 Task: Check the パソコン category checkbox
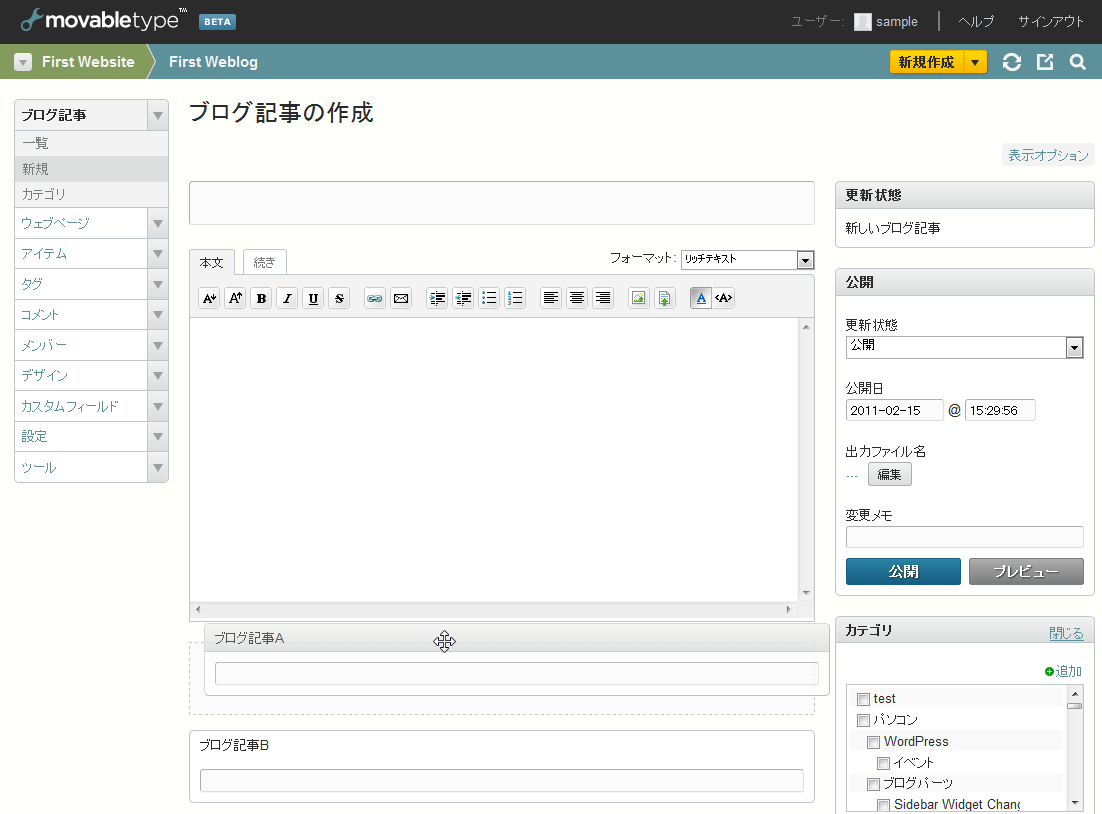[x=864, y=721]
